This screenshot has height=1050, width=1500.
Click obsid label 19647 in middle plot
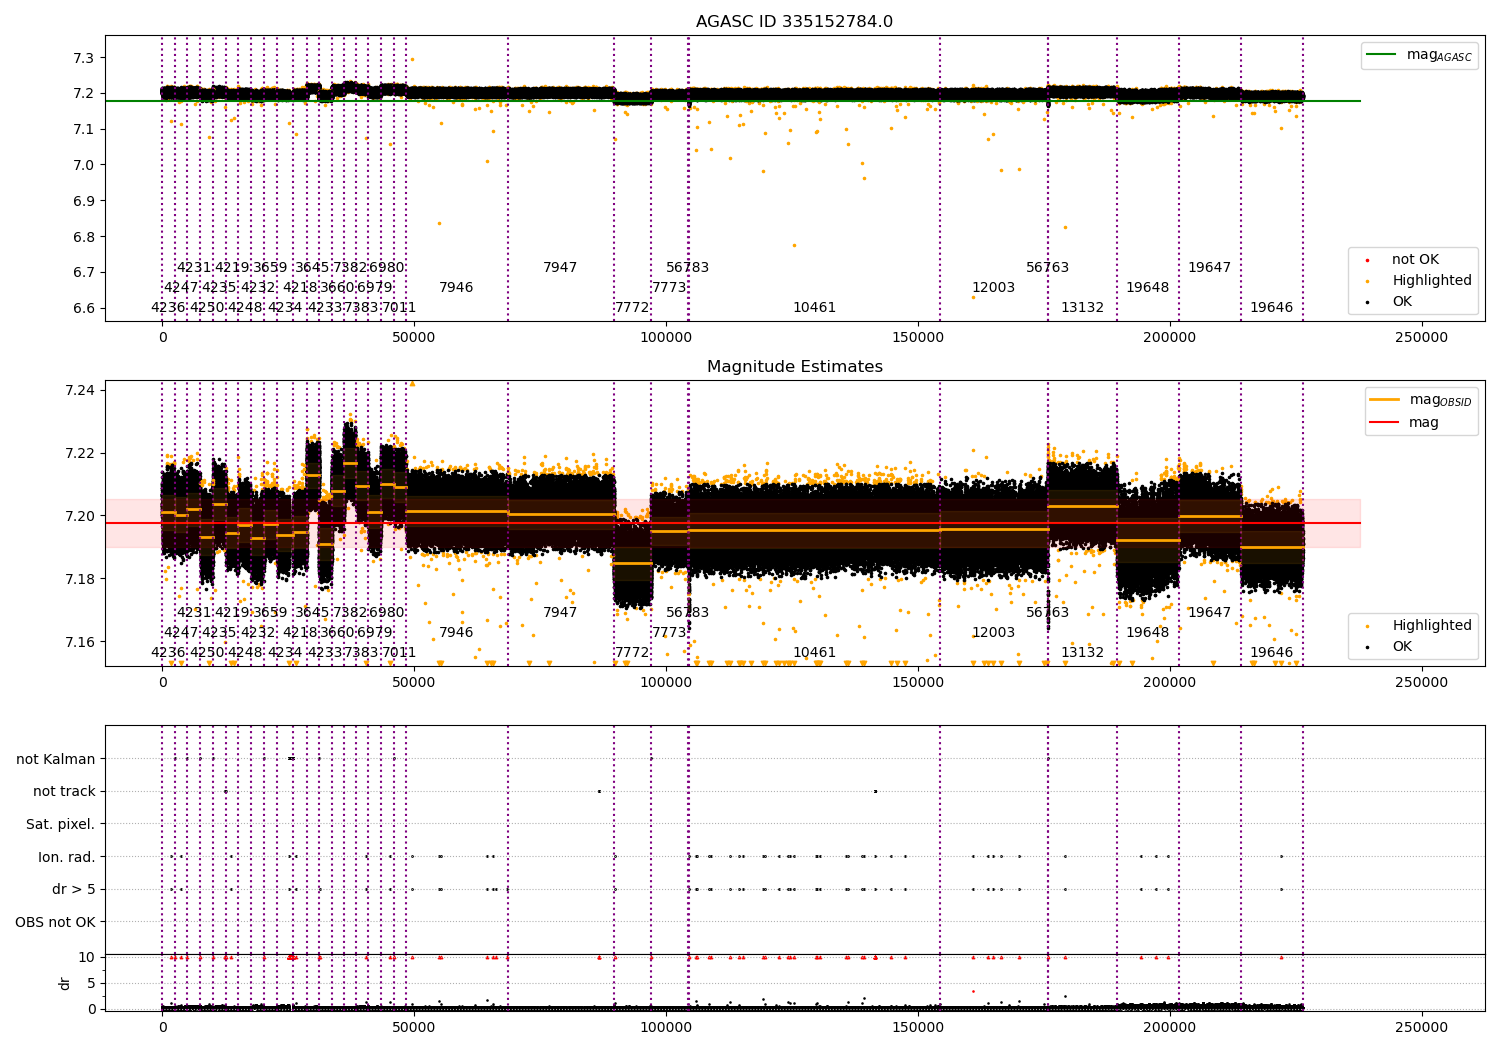1209,613
